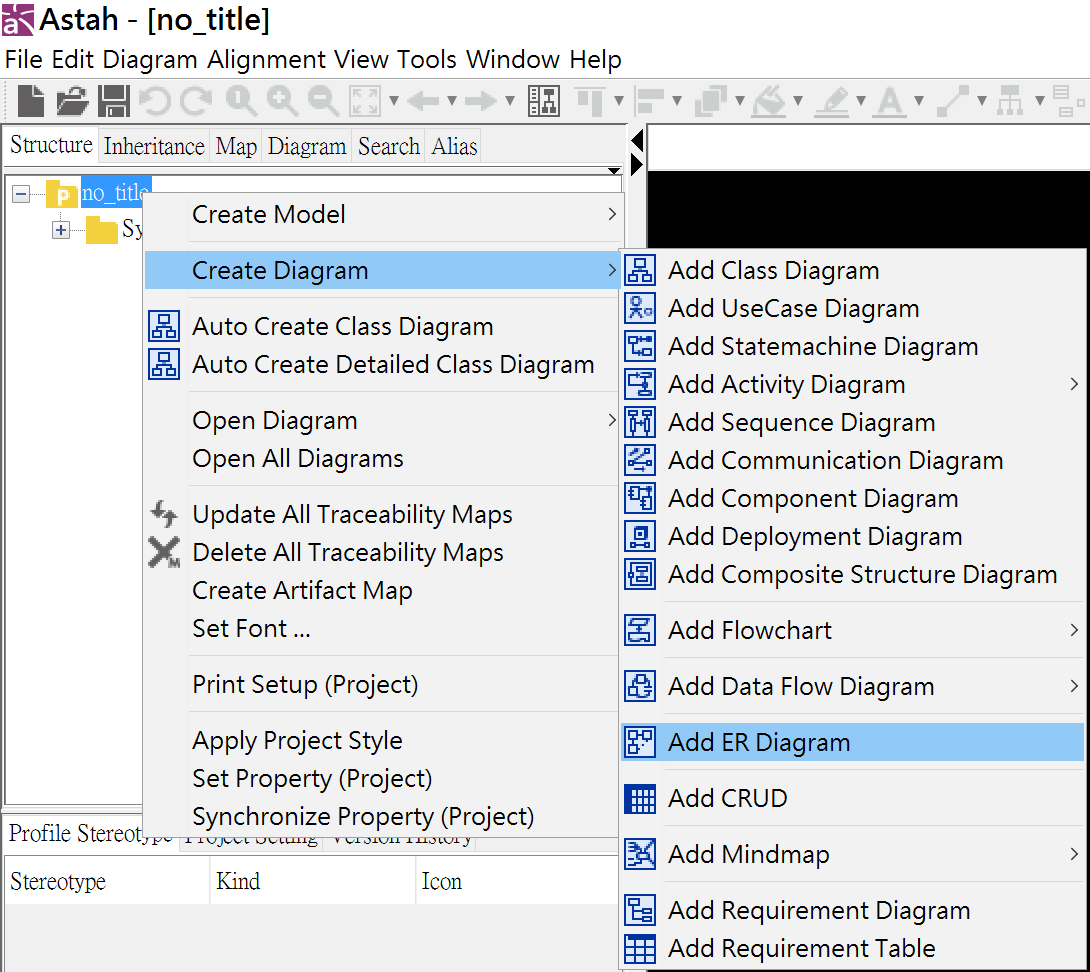This screenshot has width=1090, height=972.
Task: Click the Astah application logo icon
Action: 17,19
